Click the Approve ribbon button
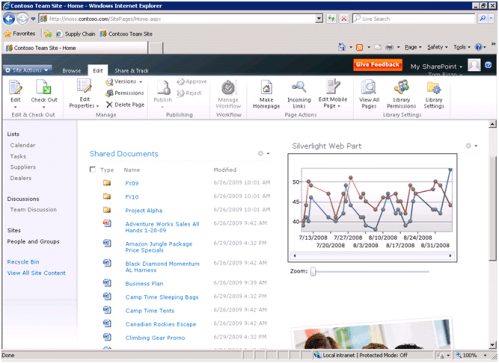 pos(192,82)
